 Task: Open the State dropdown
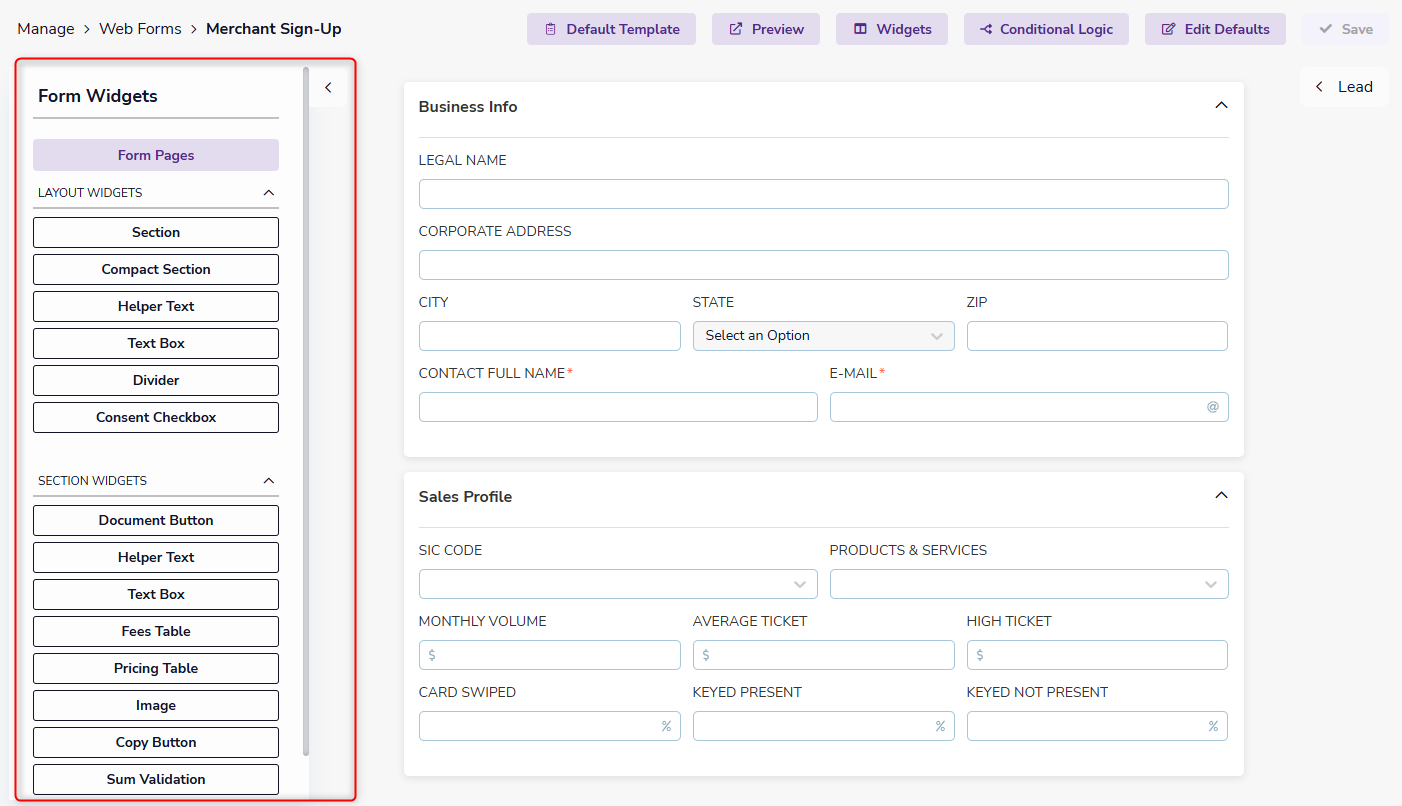coord(823,336)
